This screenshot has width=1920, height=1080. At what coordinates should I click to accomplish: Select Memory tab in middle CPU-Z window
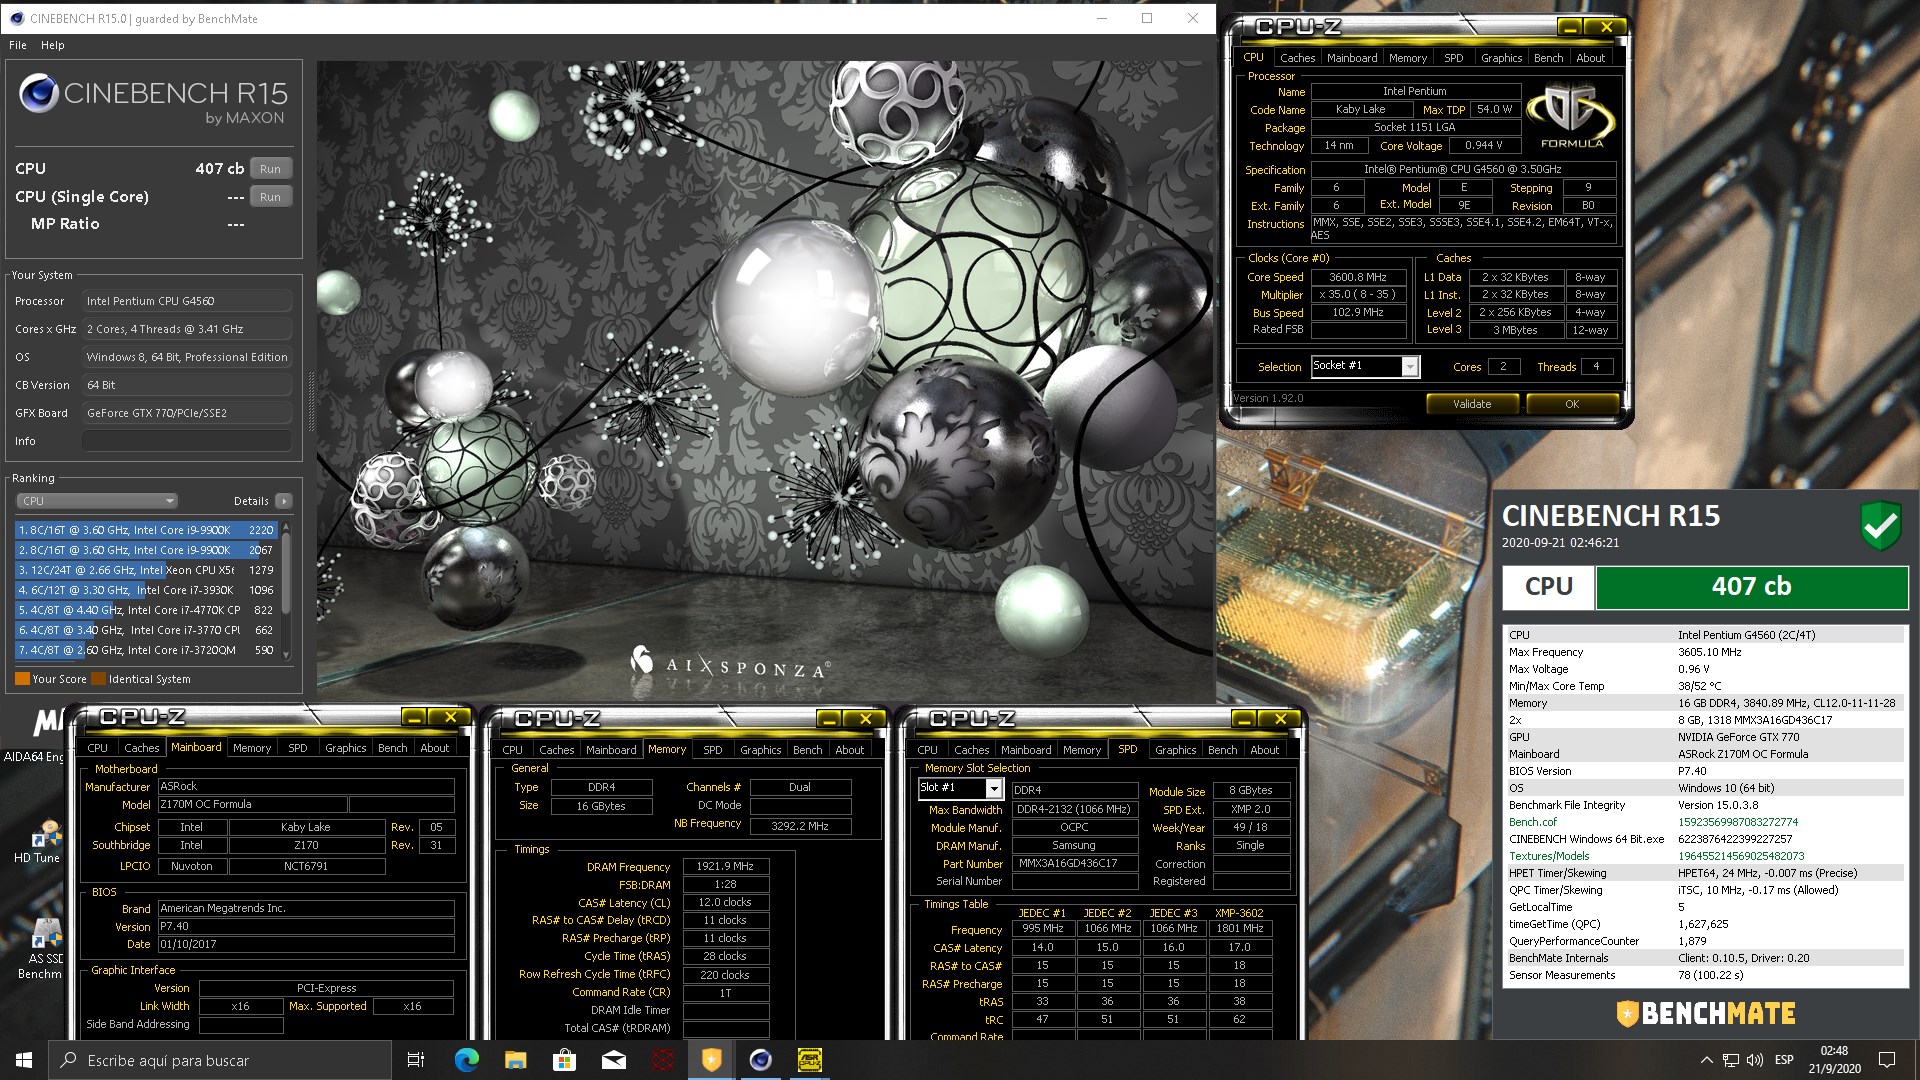(667, 749)
